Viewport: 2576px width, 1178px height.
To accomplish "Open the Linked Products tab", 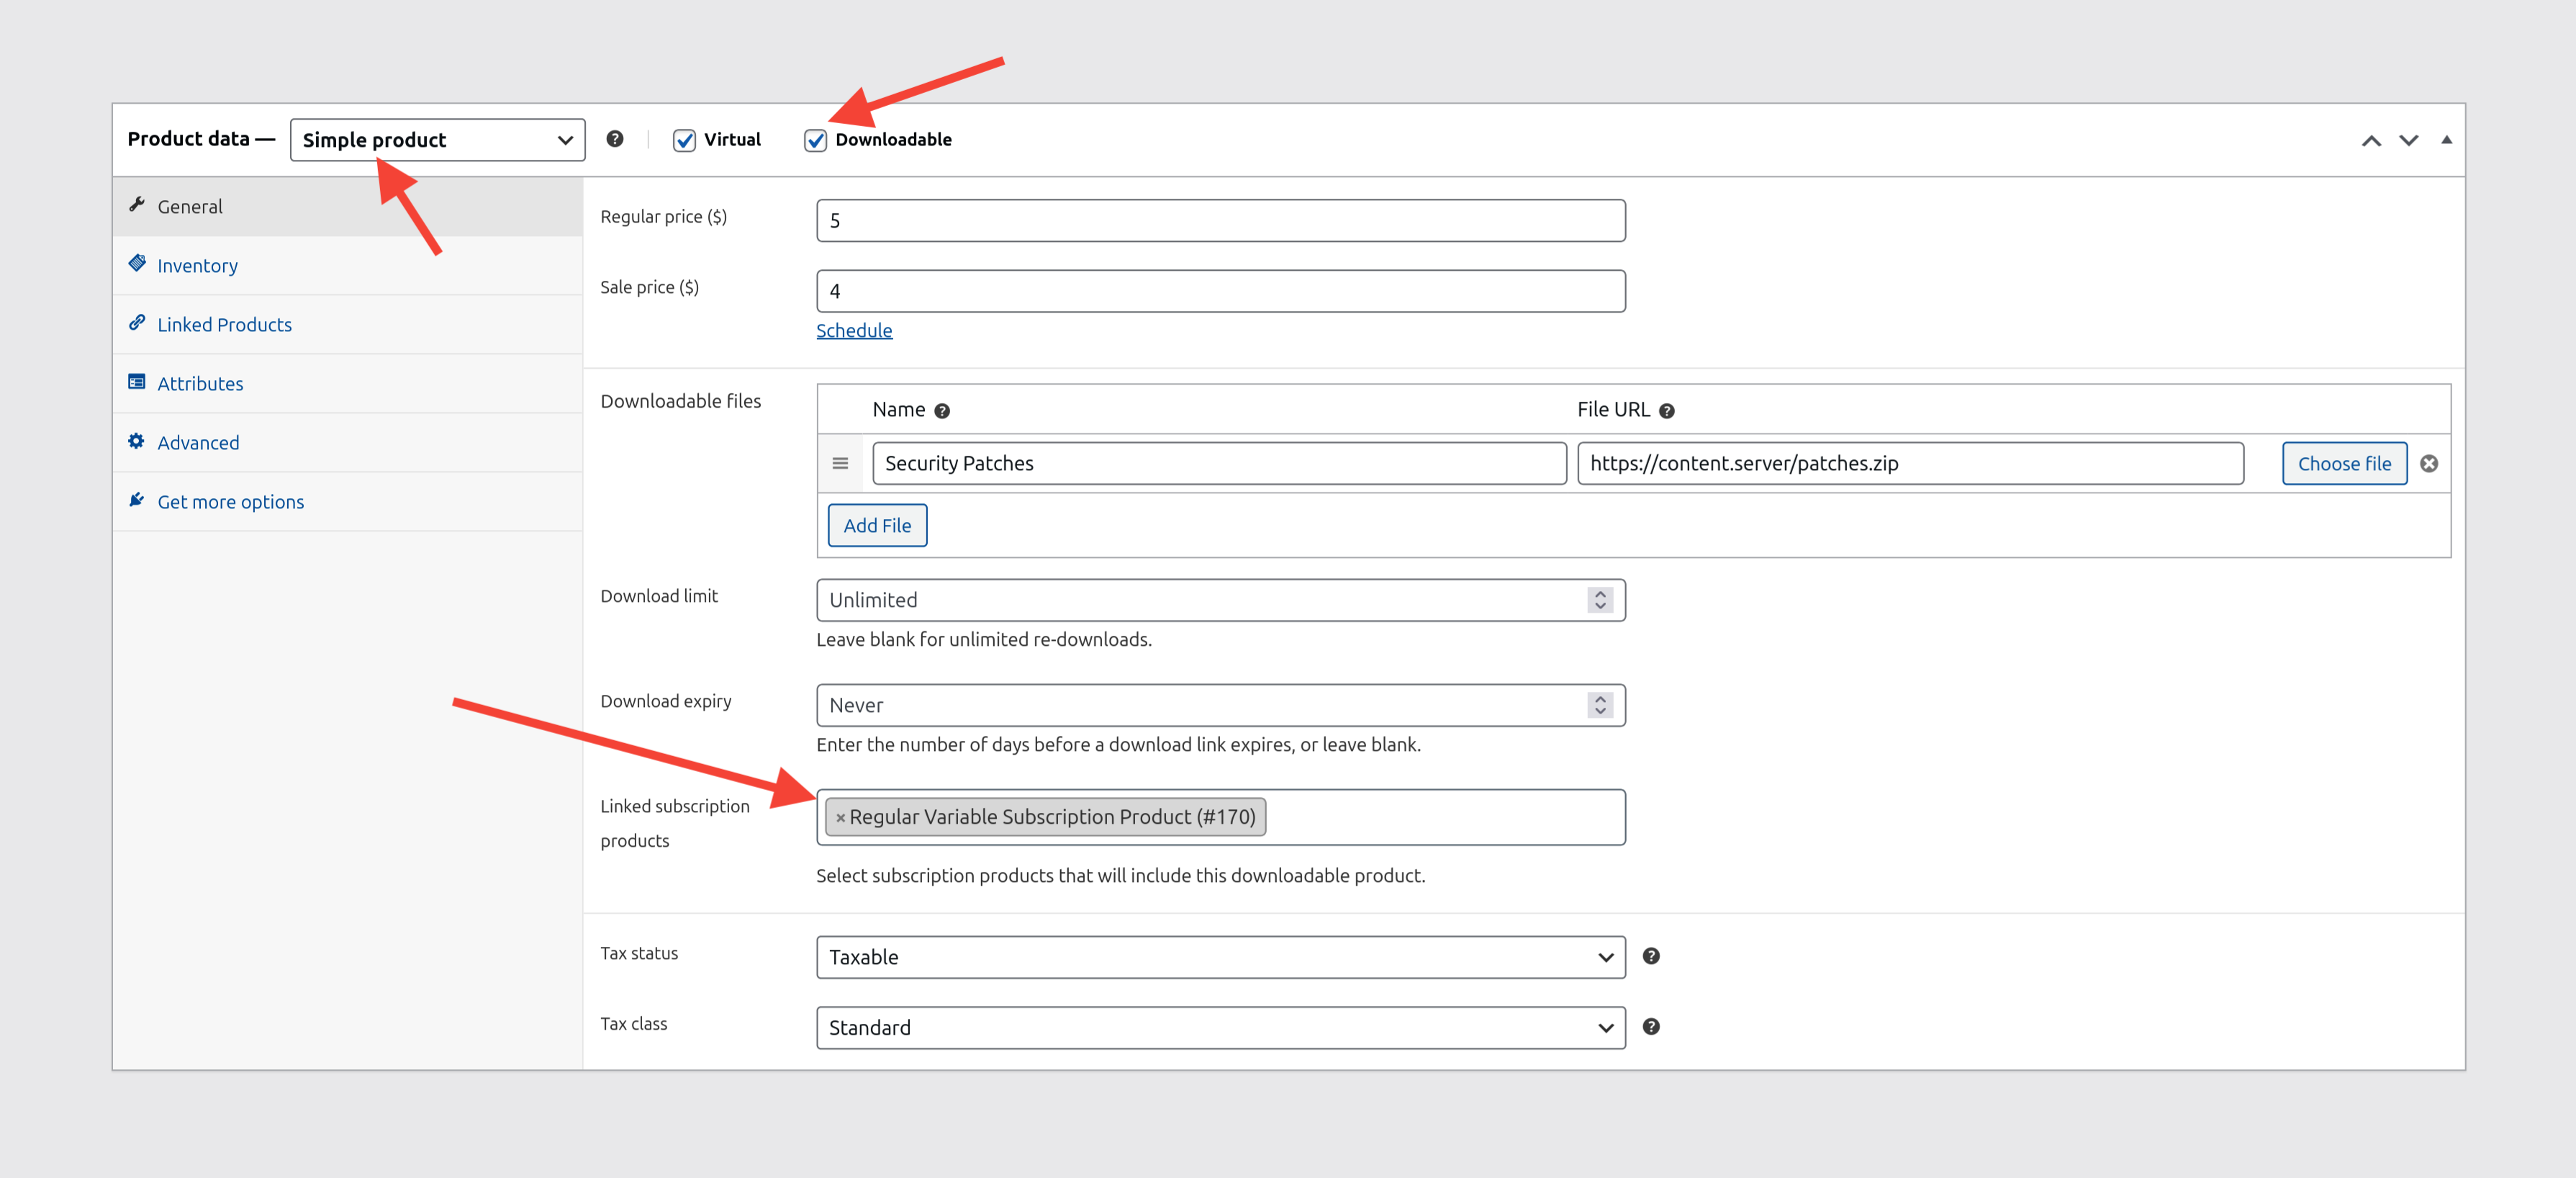I will pos(224,325).
